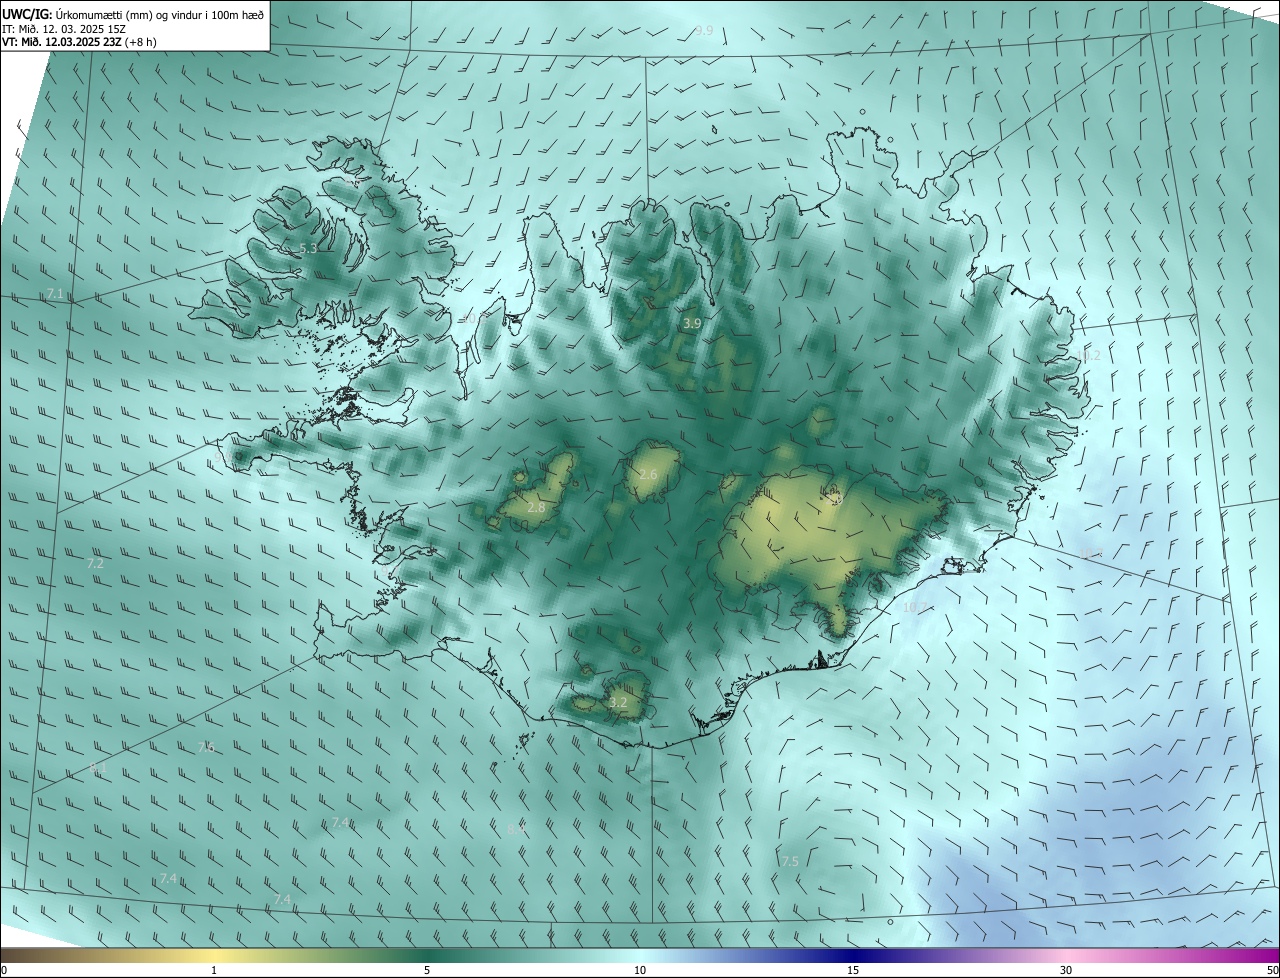Click the colour scale tick label 30
The width and height of the screenshot is (1280, 978).
pyautogui.click(x=1066, y=970)
